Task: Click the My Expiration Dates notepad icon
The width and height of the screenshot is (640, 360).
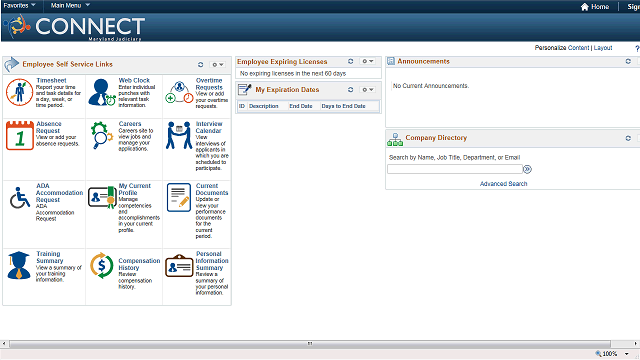Action: click(244, 89)
